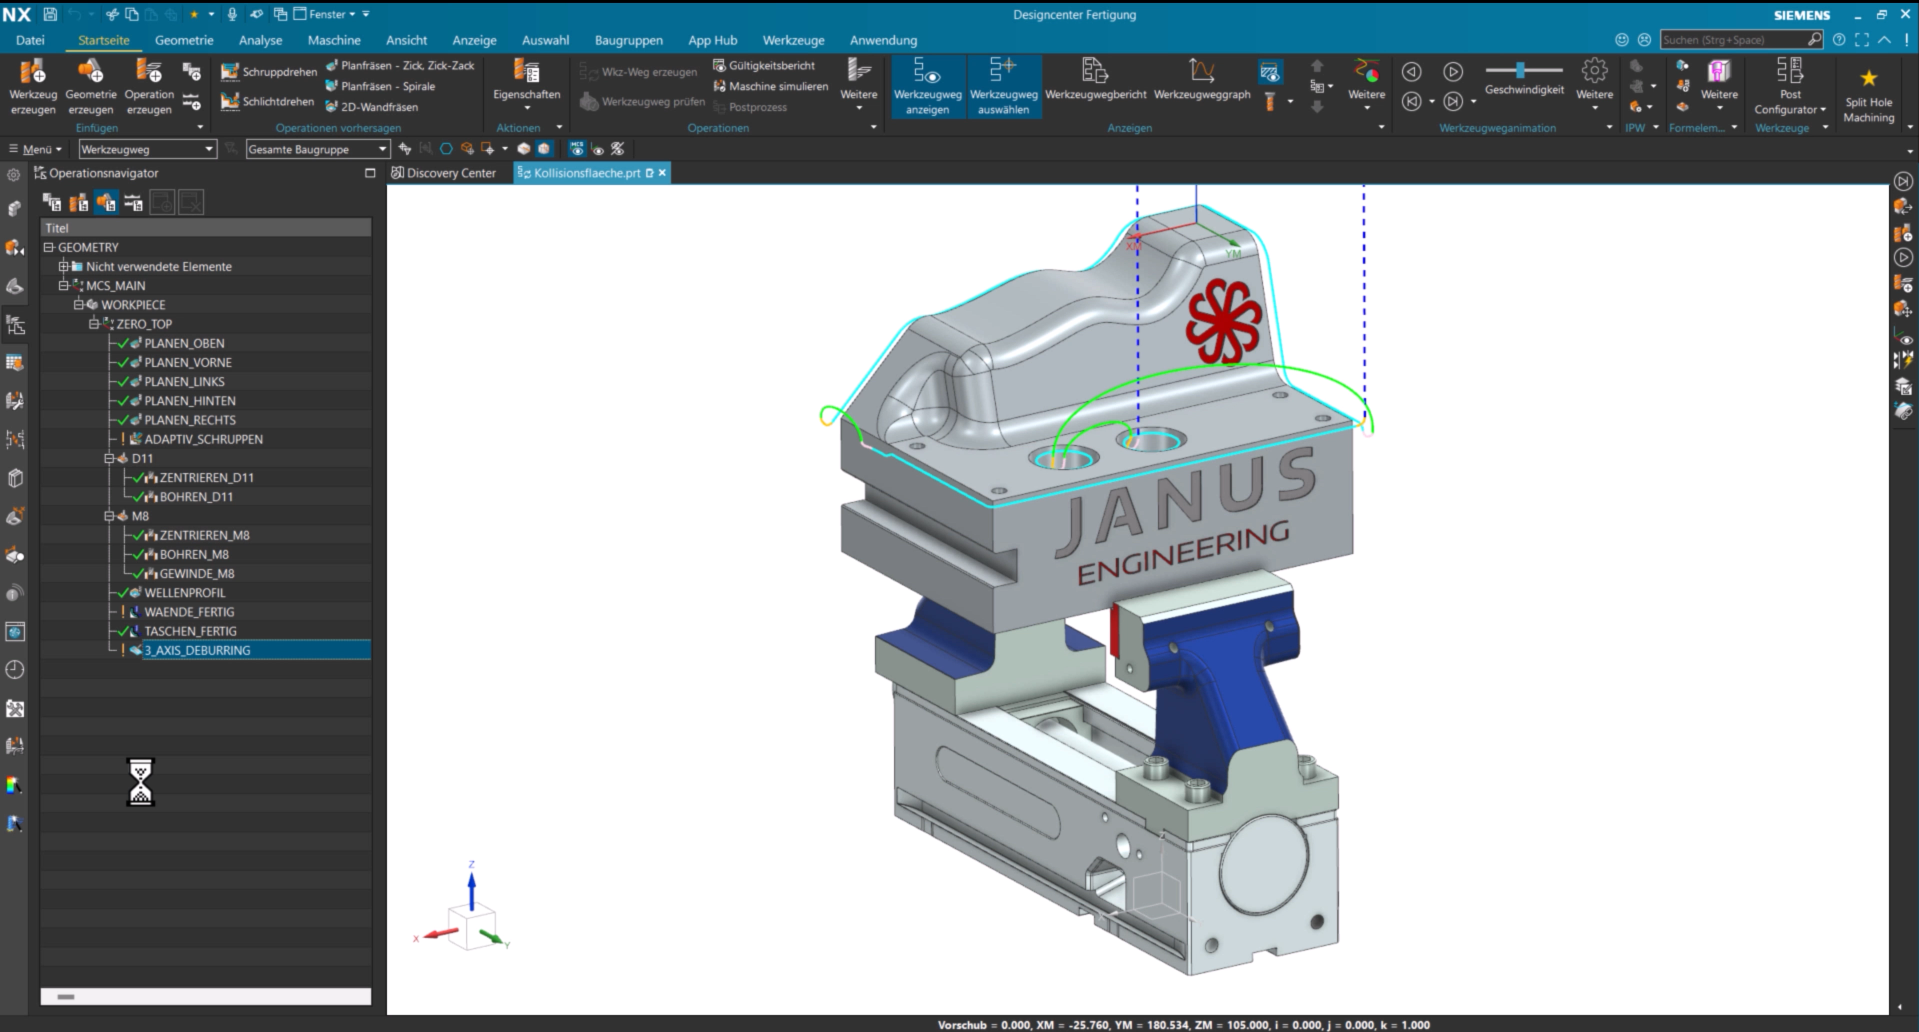Open the Post Configurator tool
Screen dimensions: 1919x1032
coord(1789,86)
